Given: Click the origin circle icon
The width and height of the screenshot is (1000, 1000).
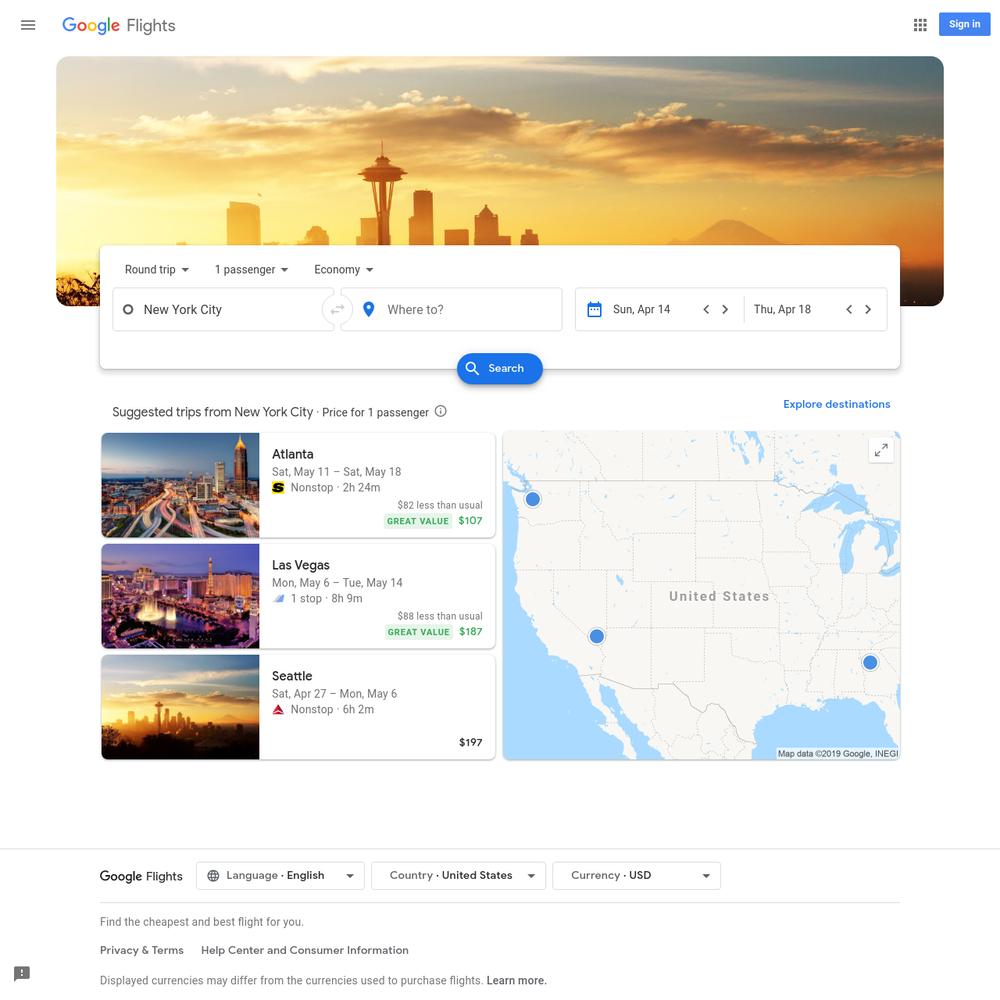Looking at the screenshot, I should pos(128,309).
